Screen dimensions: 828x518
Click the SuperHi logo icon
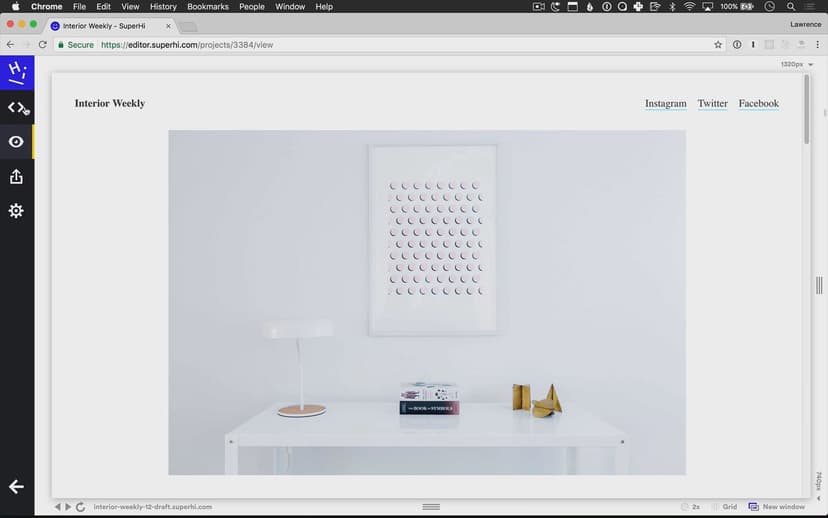tap(17, 73)
